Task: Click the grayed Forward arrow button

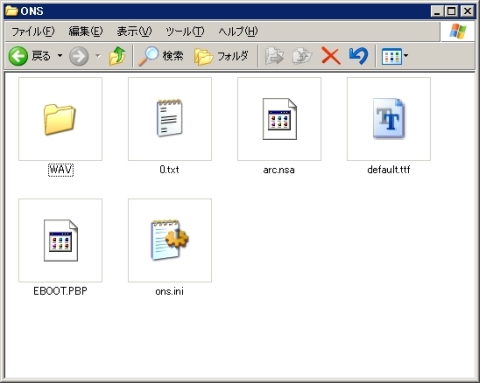Action: coord(79,56)
